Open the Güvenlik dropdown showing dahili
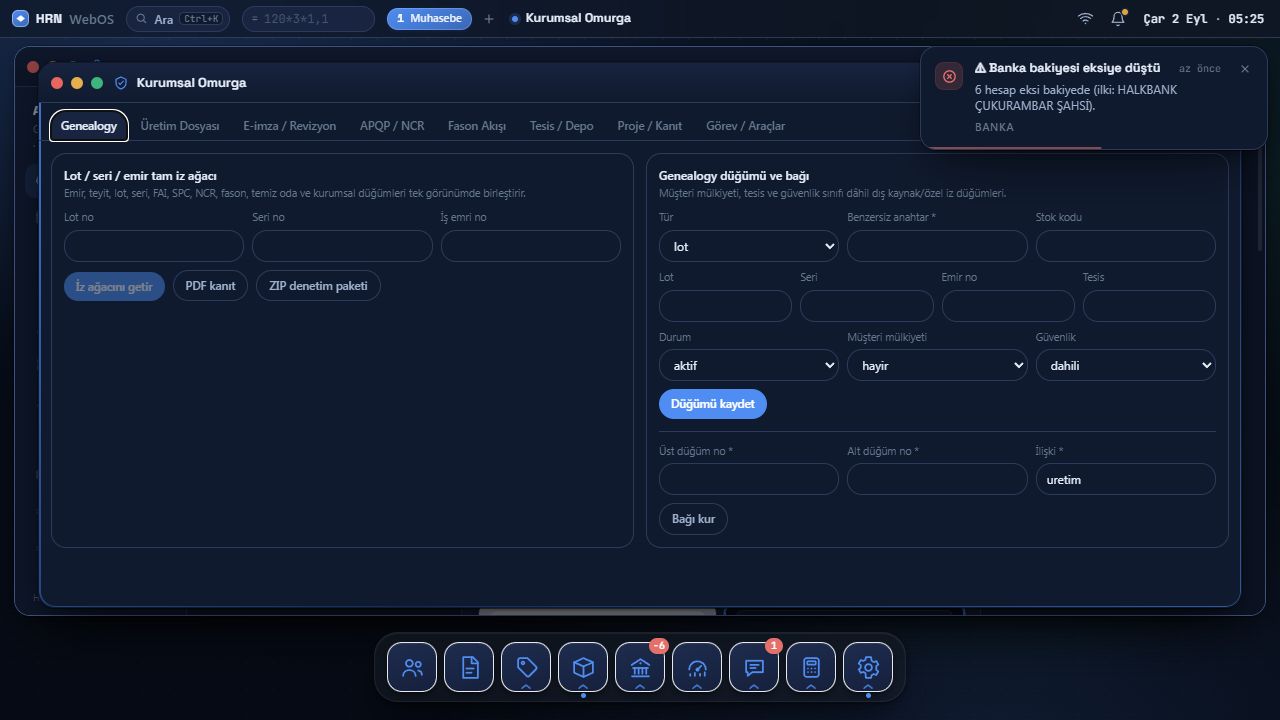1280x720 pixels. (x=1126, y=366)
